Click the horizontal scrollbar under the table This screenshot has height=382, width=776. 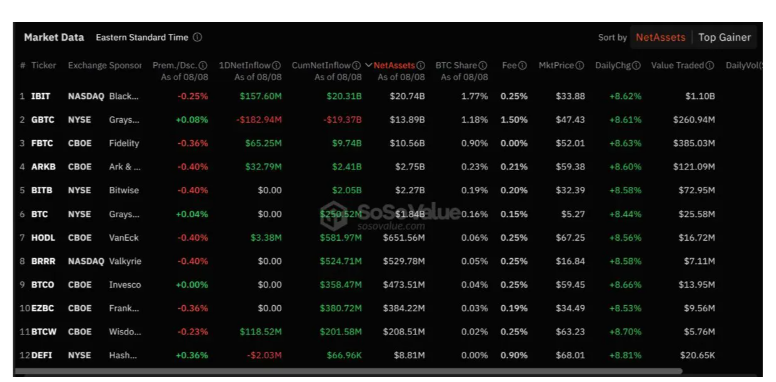(348, 371)
